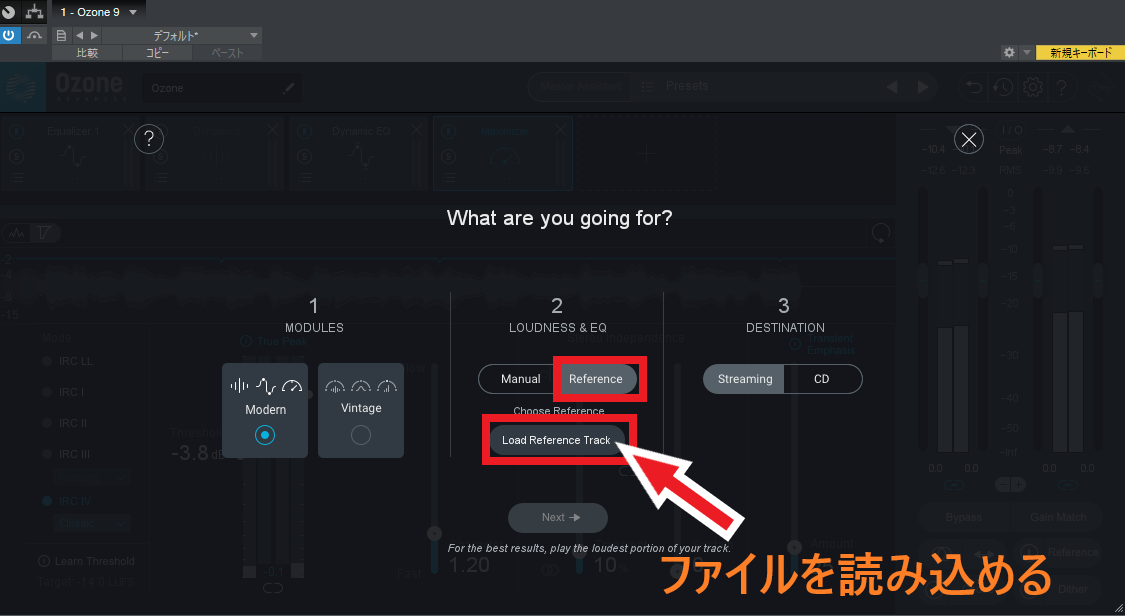Viewport: 1125px width, 616px height.
Task: Click the 新規キーボード button
Action: click(x=1081, y=52)
